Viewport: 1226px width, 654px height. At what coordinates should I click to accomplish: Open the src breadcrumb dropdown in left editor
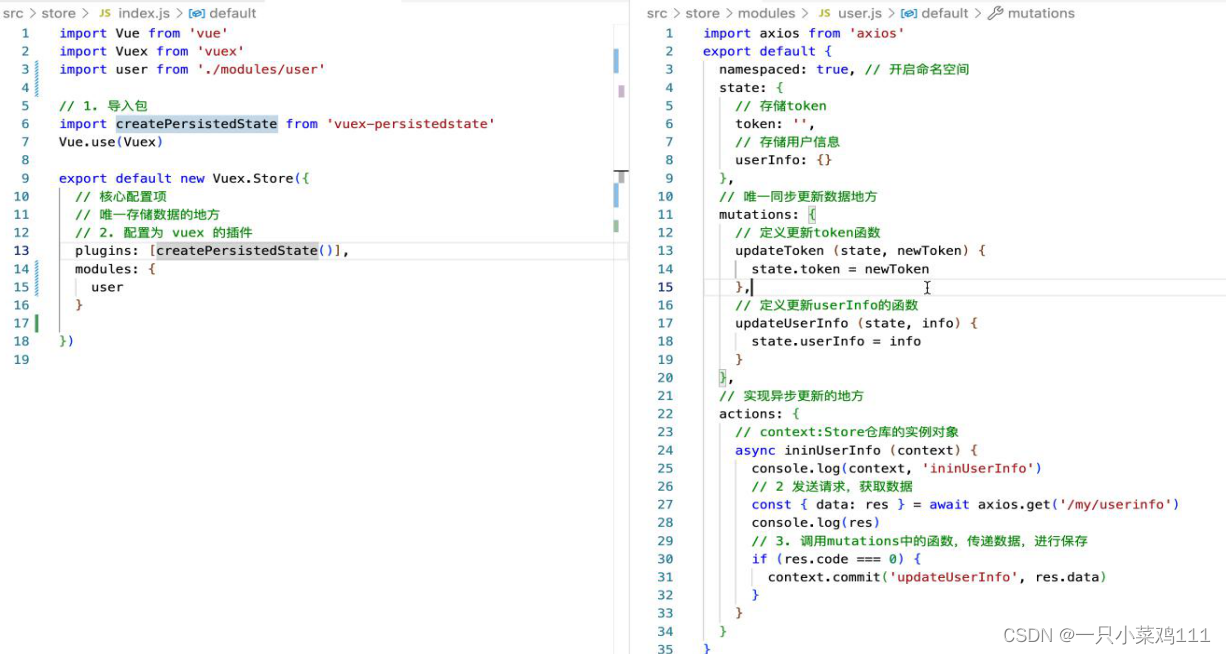(14, 13)
